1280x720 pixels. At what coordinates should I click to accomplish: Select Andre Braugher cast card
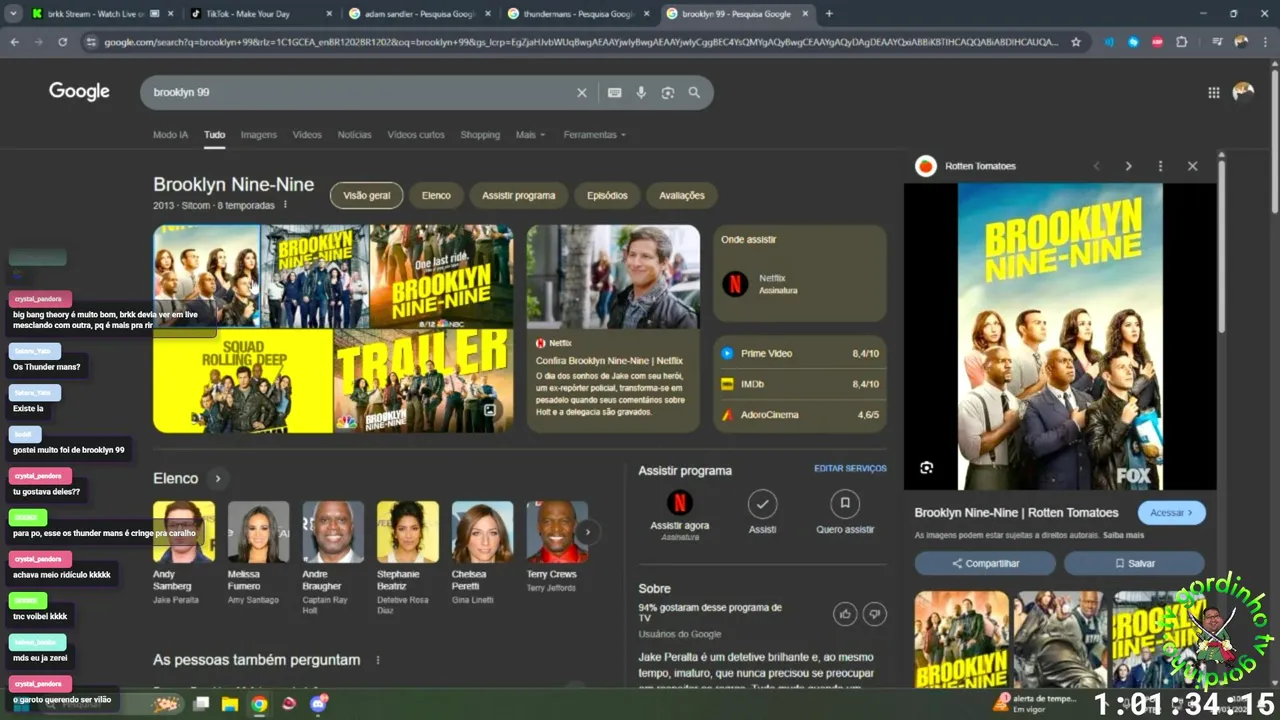(333, 557)
